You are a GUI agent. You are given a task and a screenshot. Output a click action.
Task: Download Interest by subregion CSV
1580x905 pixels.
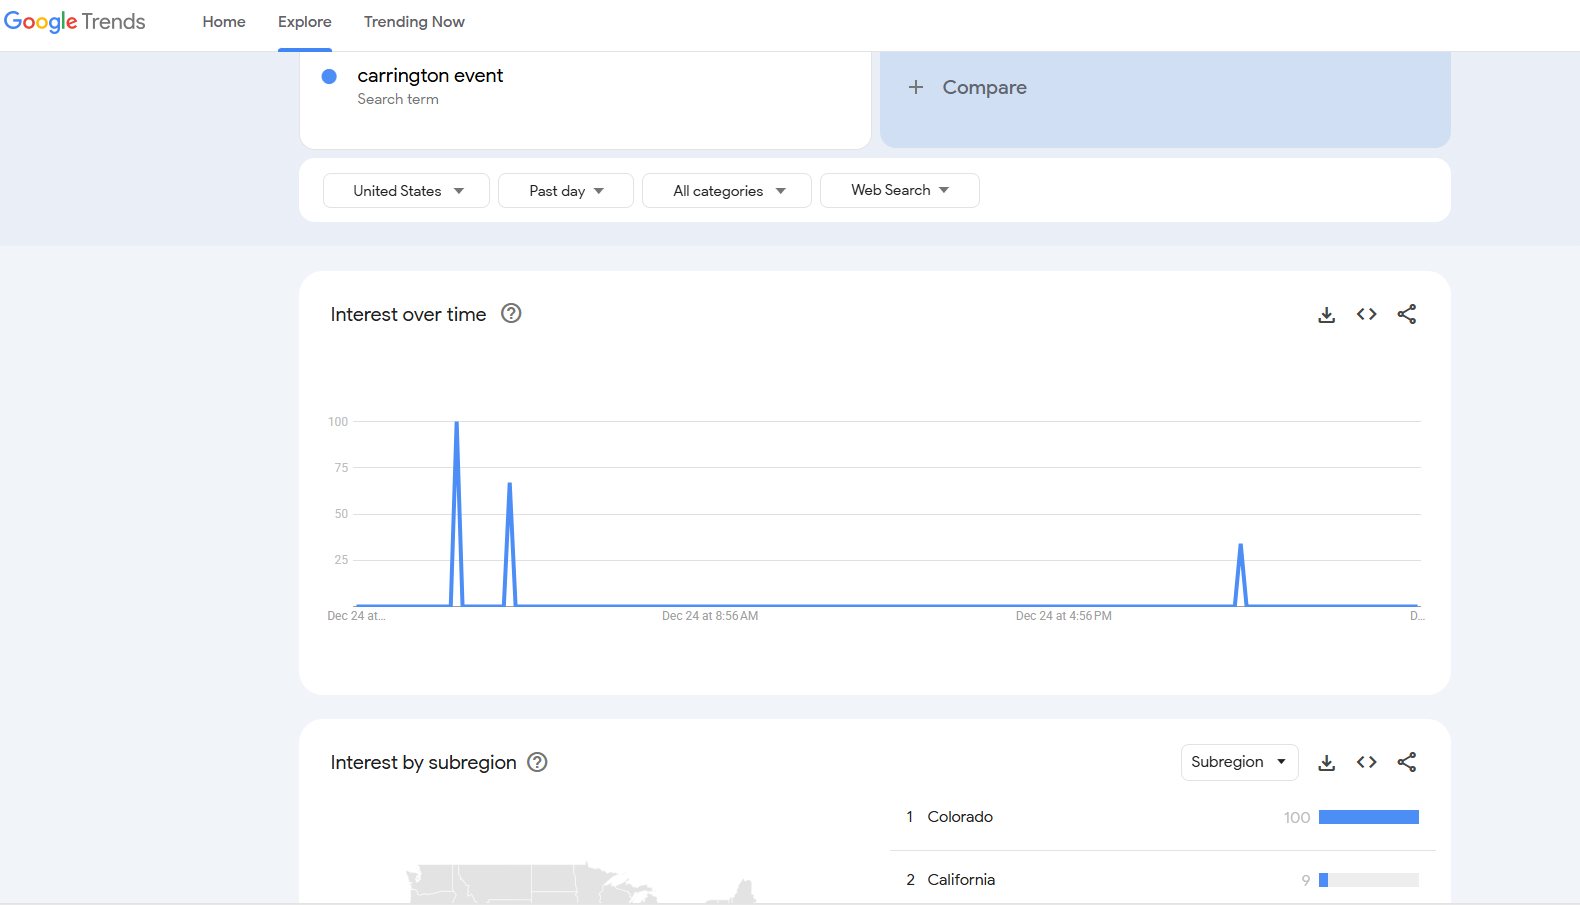click(1327, 763)
